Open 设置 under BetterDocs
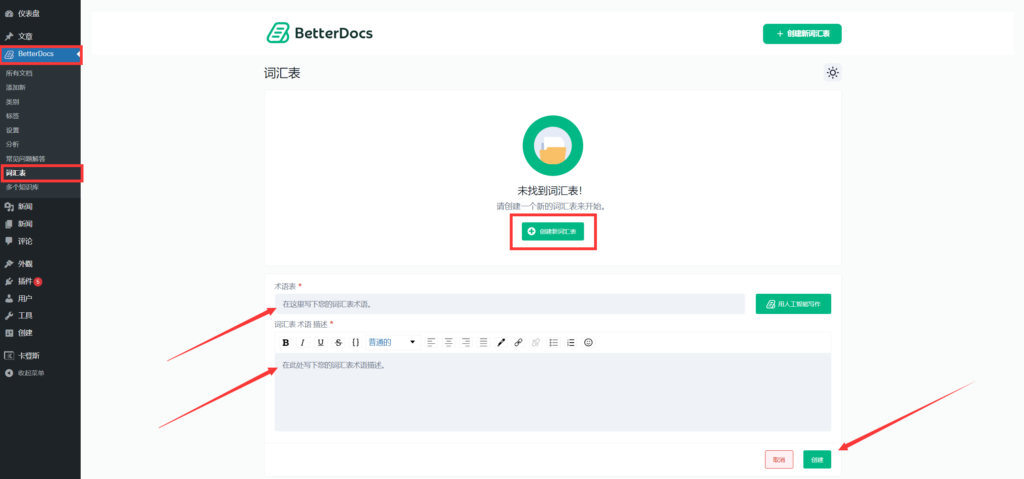Image resolution: width=1024 pixels, height=479 pixels. coord(12,130)
